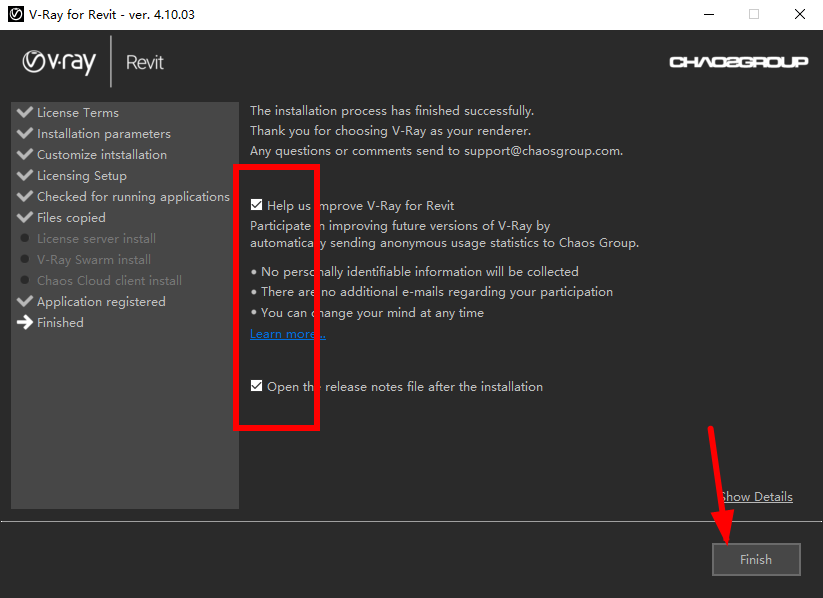Click the checkmark beside License Terms
The width and height of the screenshot is (823, 598).
click(25, 112)
